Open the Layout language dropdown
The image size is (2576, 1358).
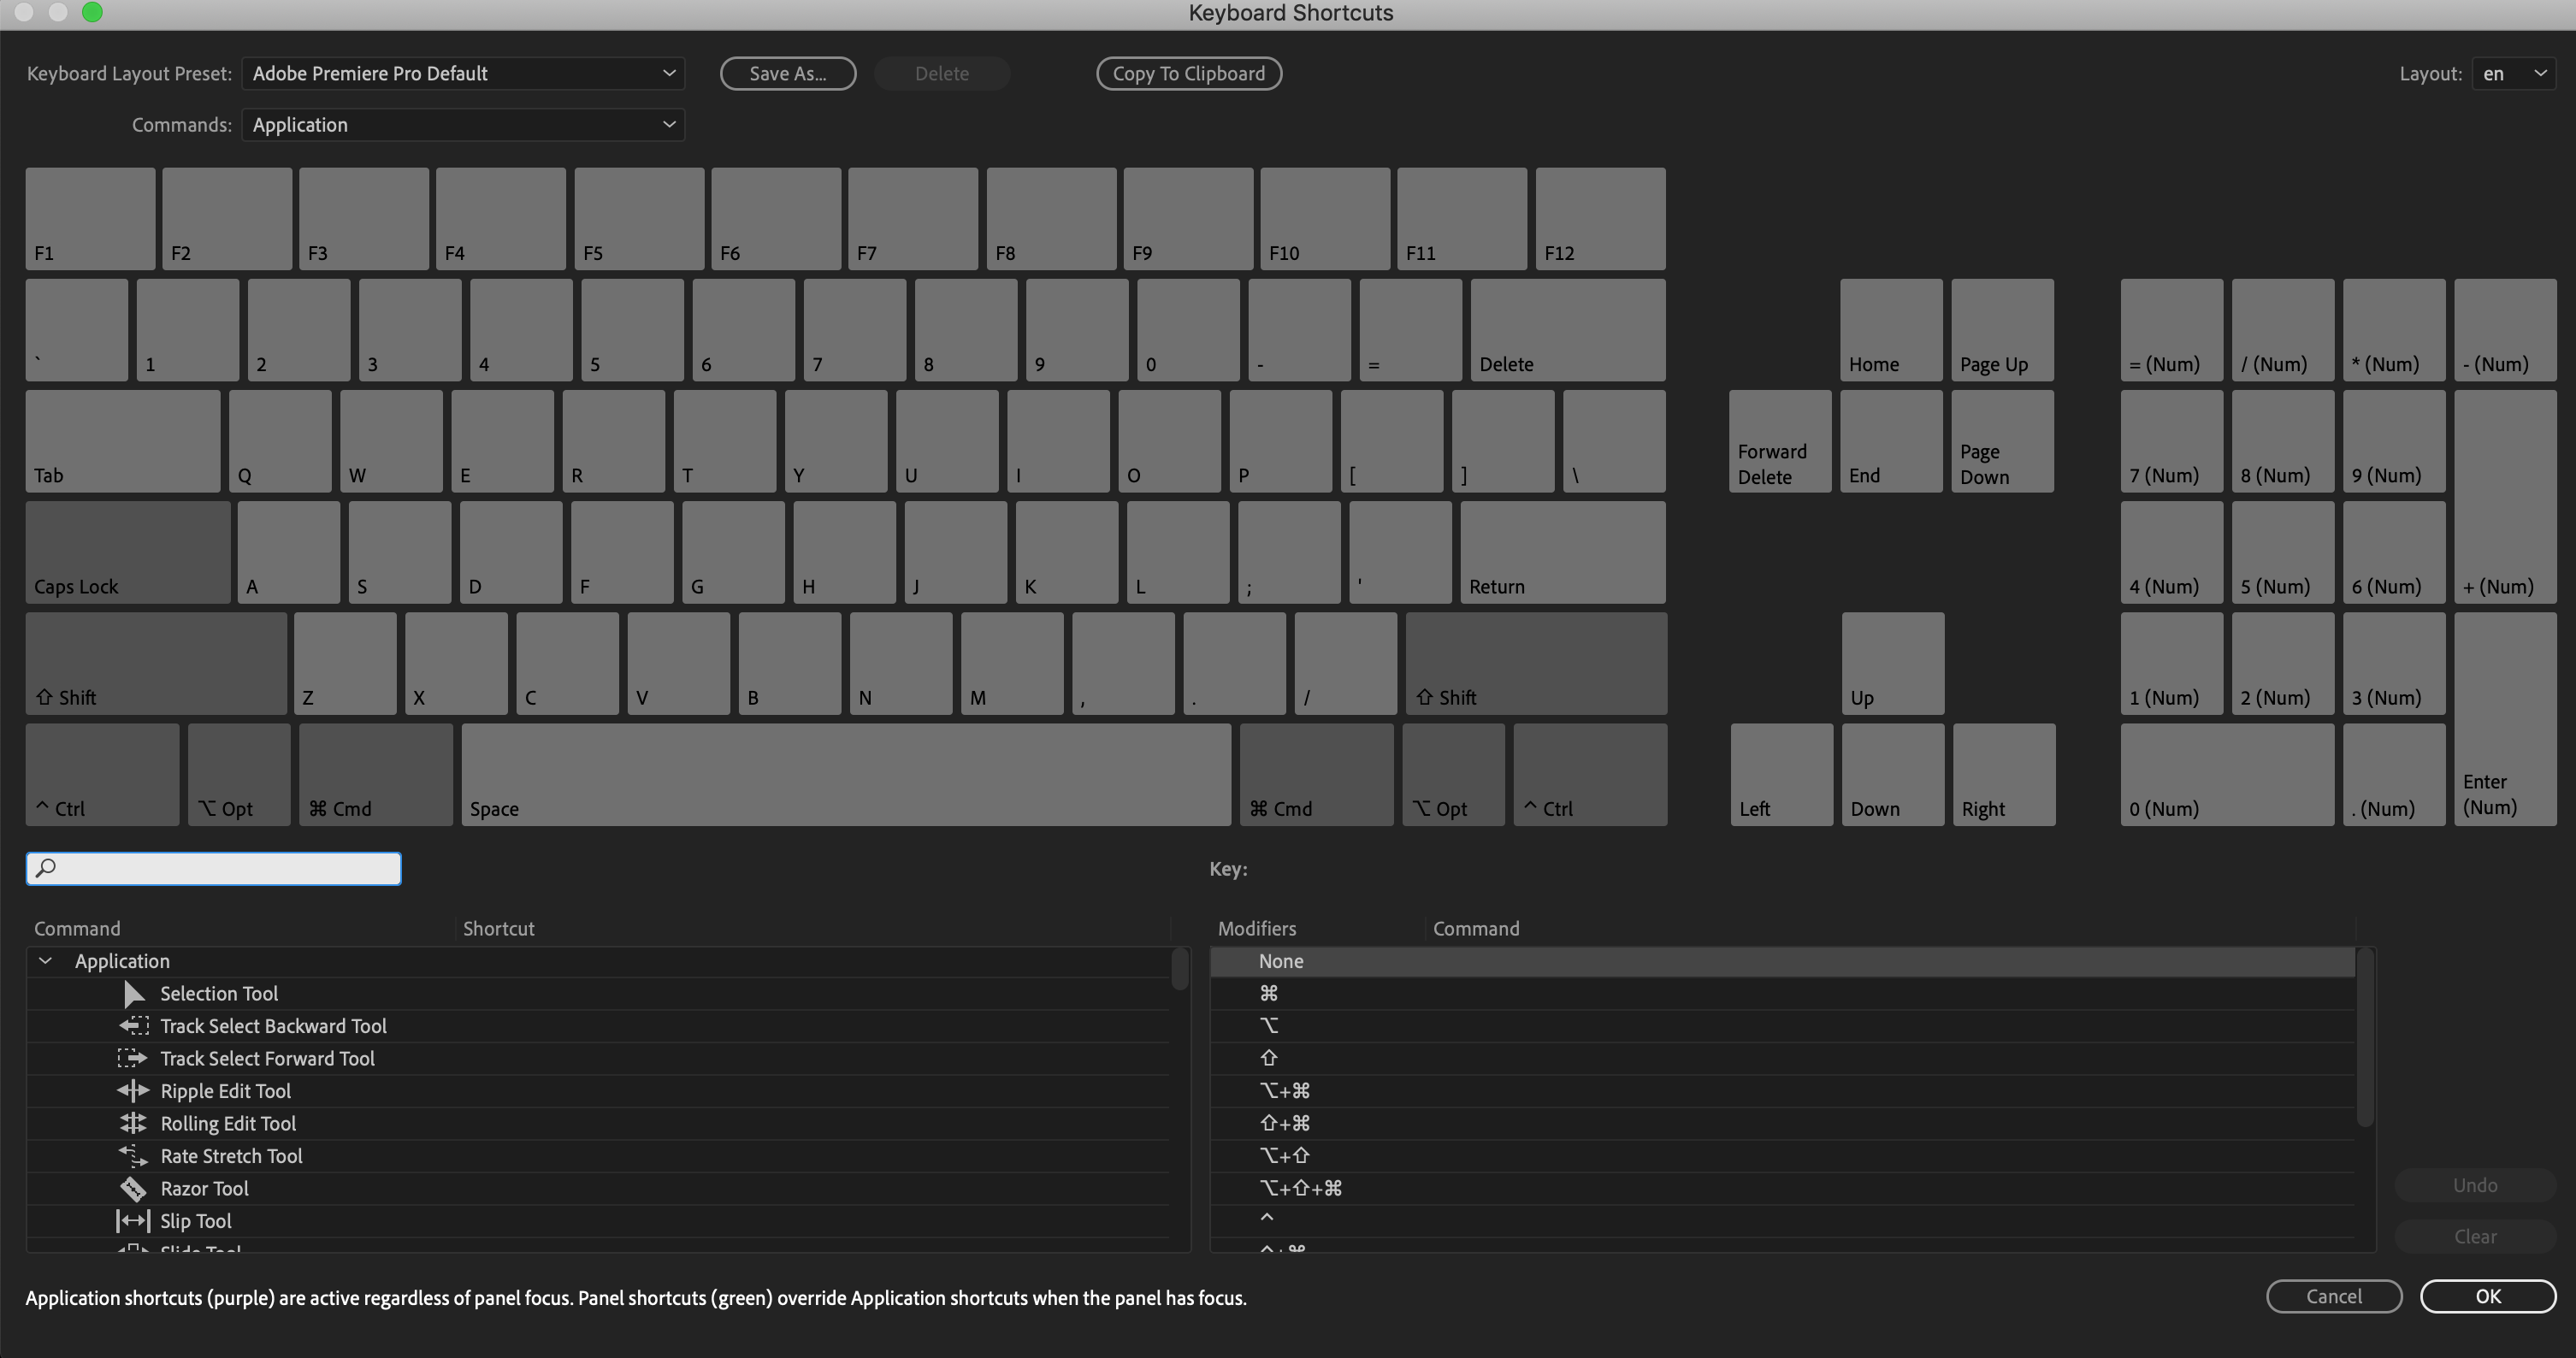[x=2514, y=74]
